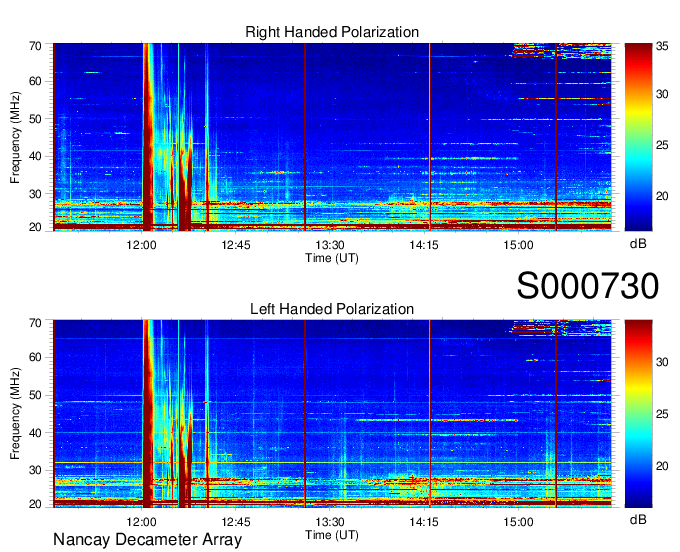Click the "50" frequency tick of Right Handed plot
Image resolution: width=680 pixels, height=552 pixels.
click(35, 119)
